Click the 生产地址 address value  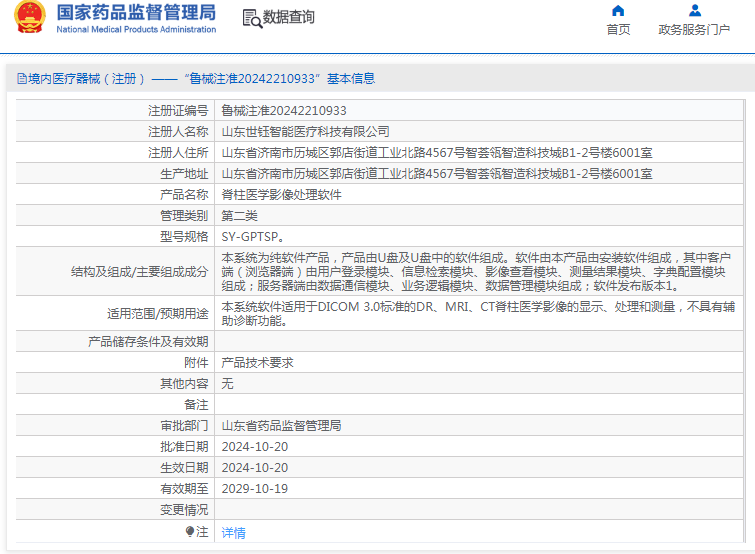(437, 174)
